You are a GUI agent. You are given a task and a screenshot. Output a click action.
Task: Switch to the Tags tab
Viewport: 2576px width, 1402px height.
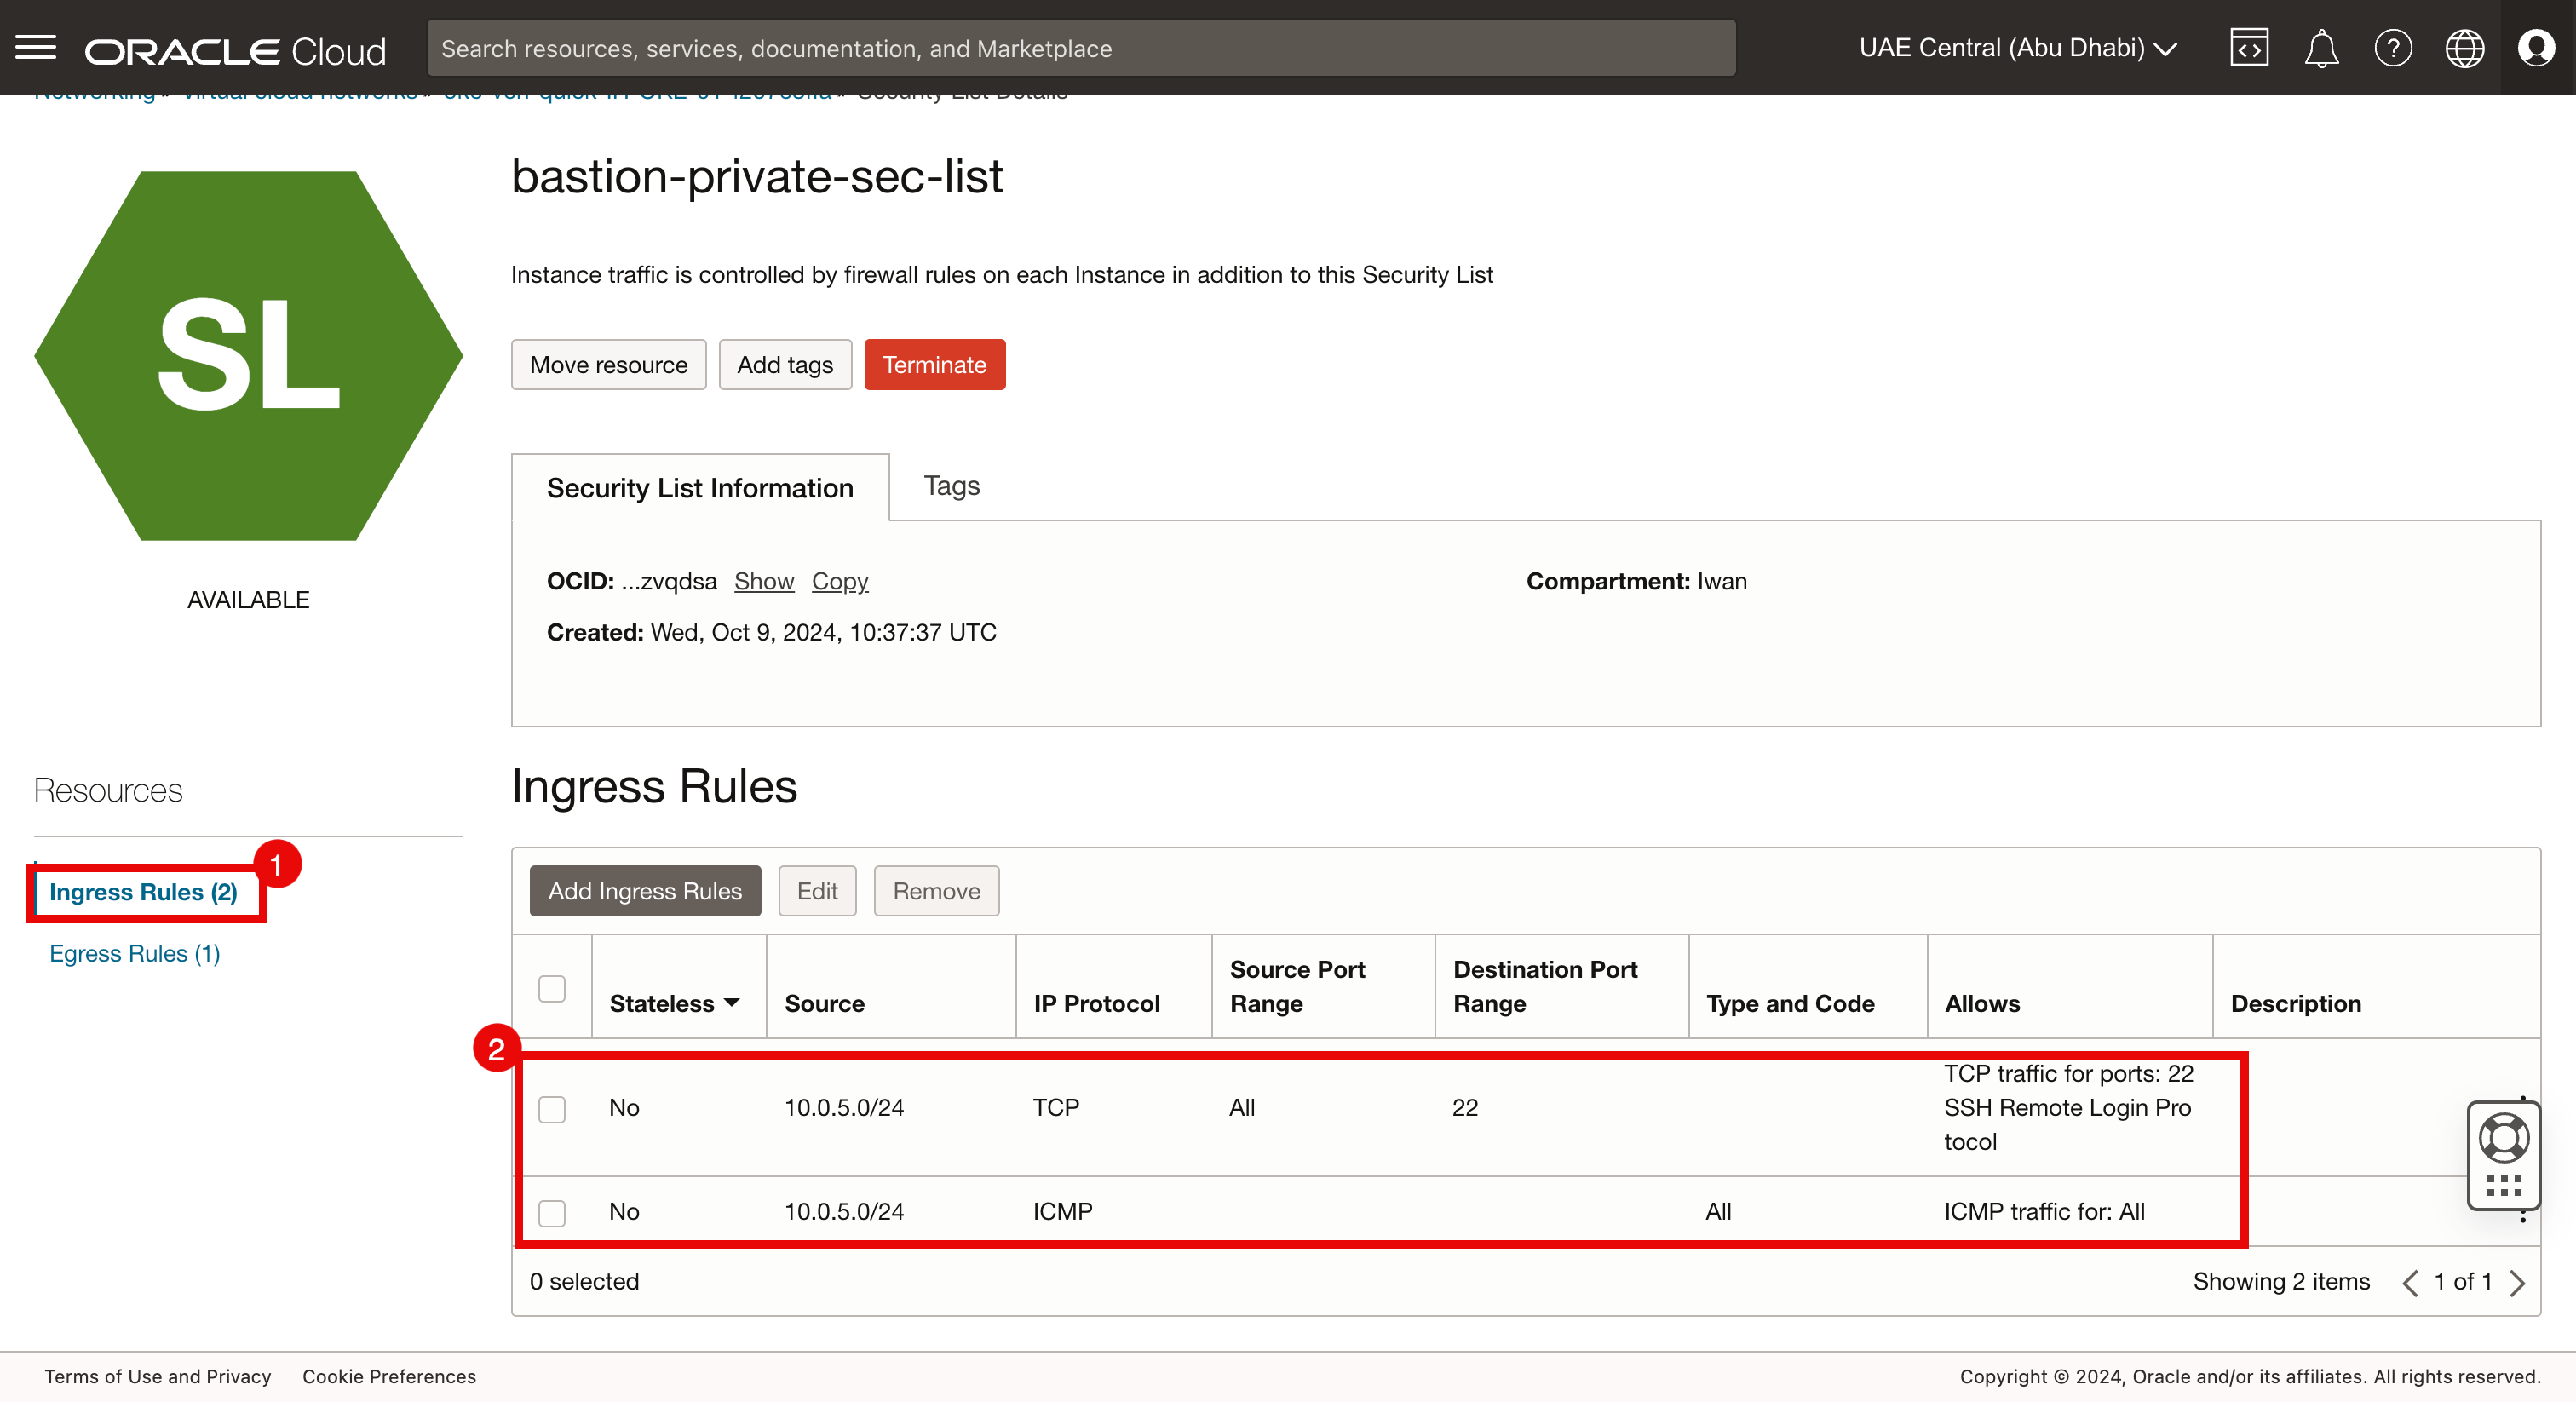[951, 486]
